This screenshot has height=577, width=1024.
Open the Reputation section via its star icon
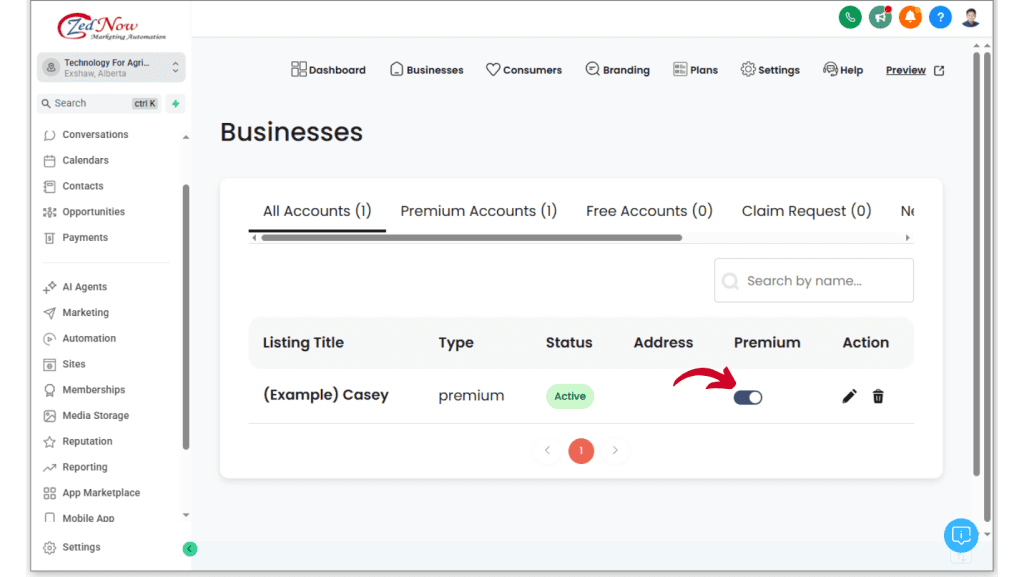click(49, 441)
